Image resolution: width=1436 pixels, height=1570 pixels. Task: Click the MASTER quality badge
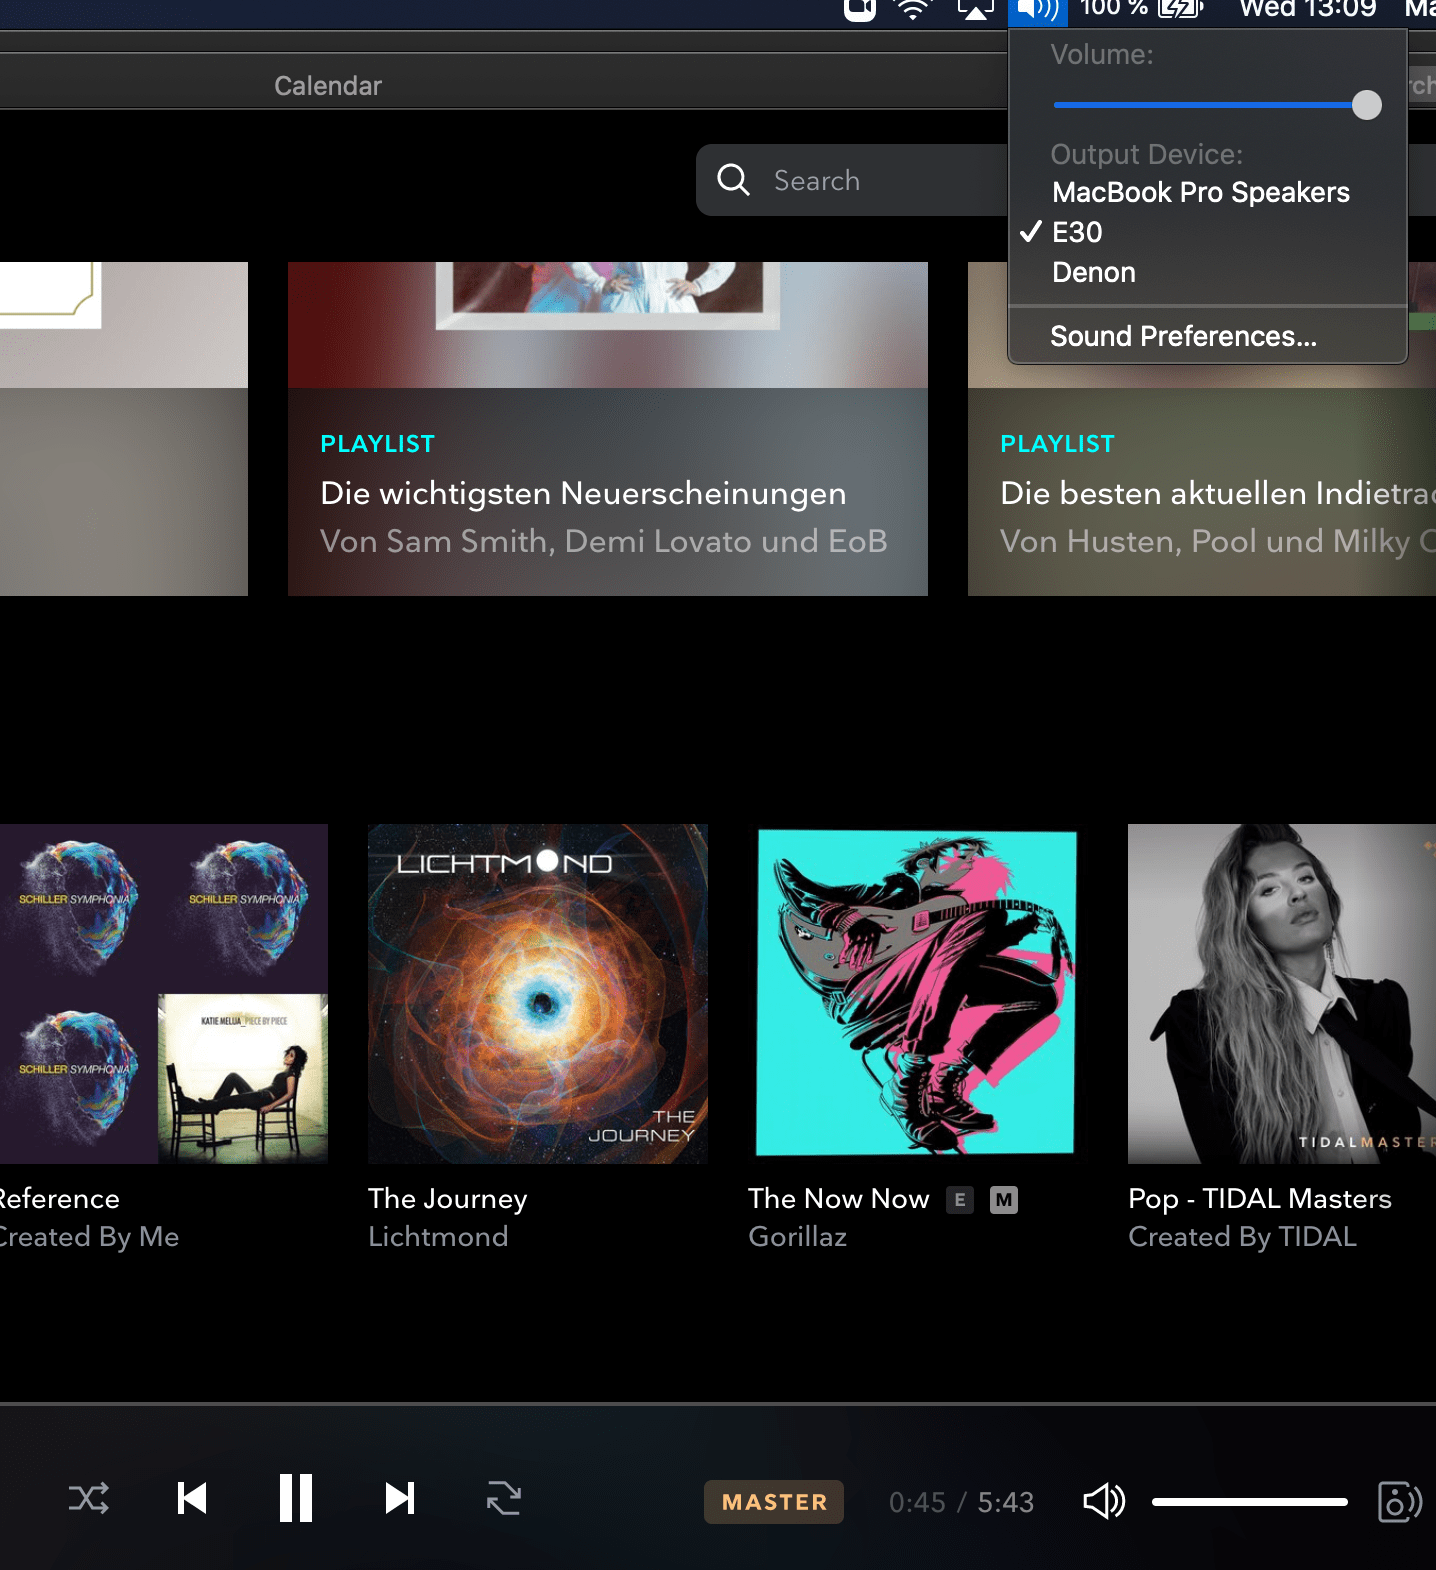(x=774, y=1502)
